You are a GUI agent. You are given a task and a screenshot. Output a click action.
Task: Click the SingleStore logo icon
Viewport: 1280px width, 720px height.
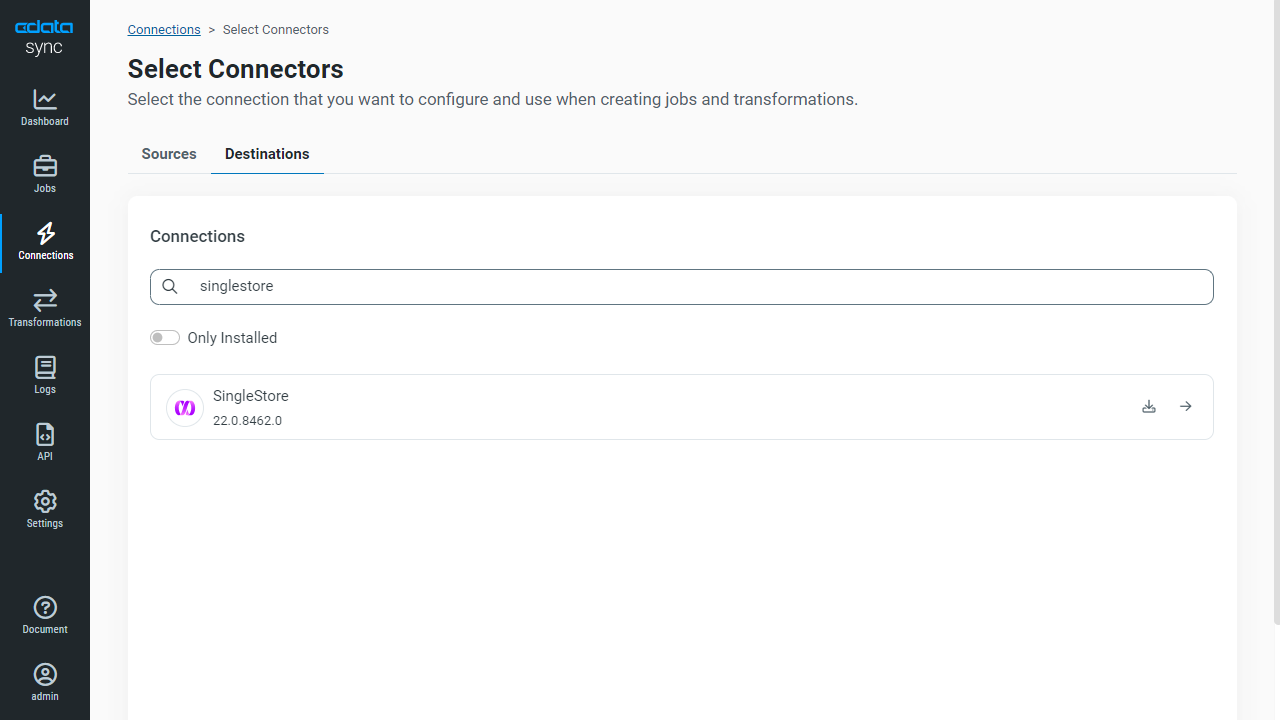pos(185,408)
